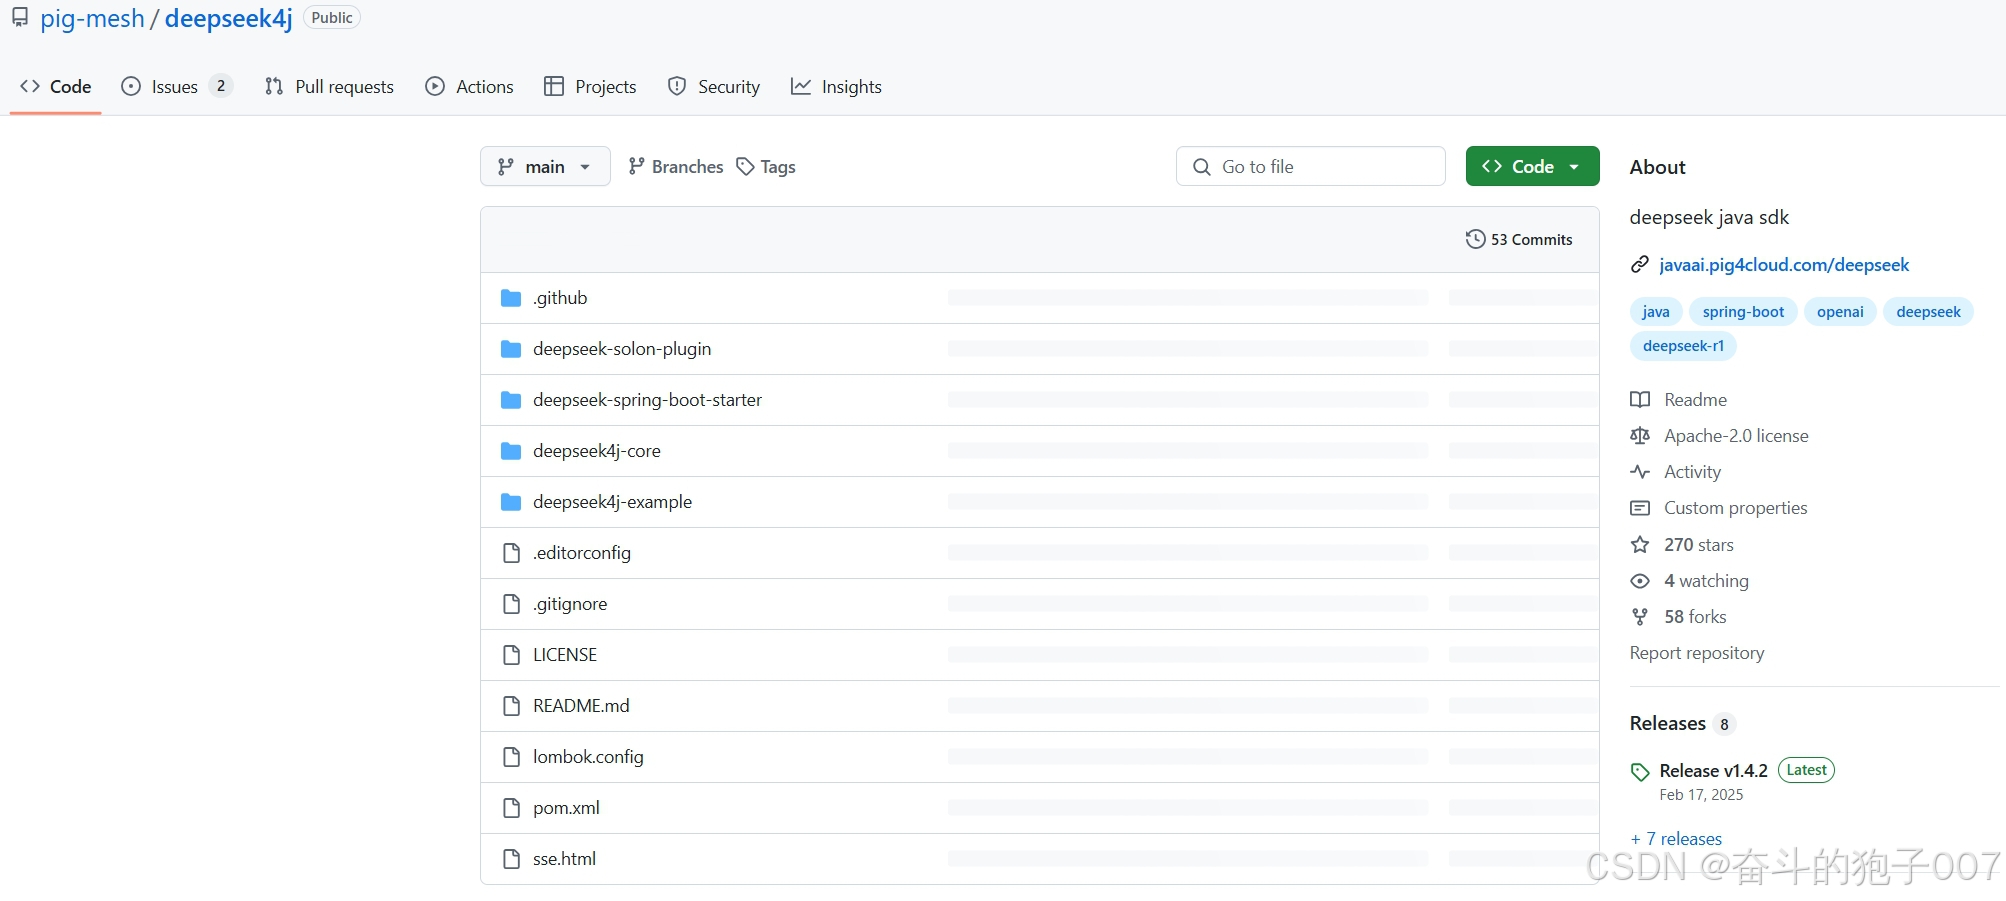The height and width of the screenshot is (901, 2006).
Task: Click the repository icon beside pig-mesh
Action: point(20,18)
